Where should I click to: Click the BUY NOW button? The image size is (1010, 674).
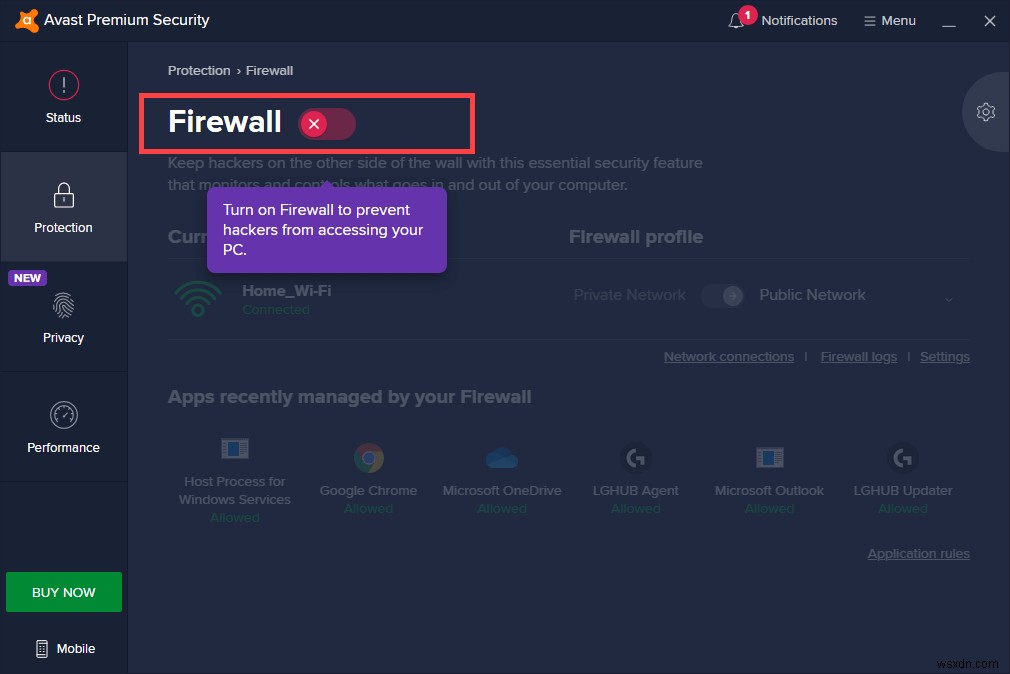[x=63, y=592]
